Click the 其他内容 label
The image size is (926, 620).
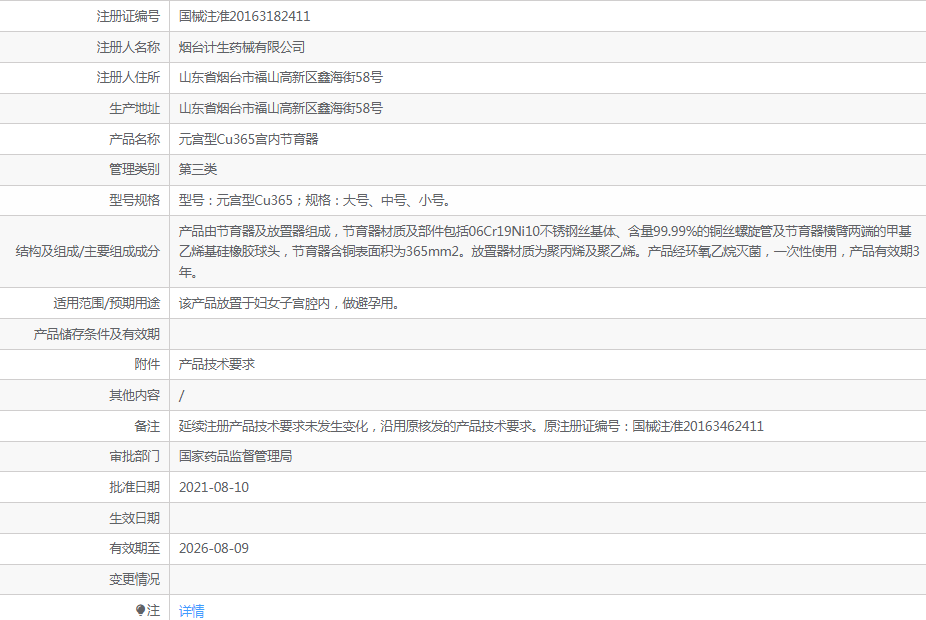(x=135, y=396)
